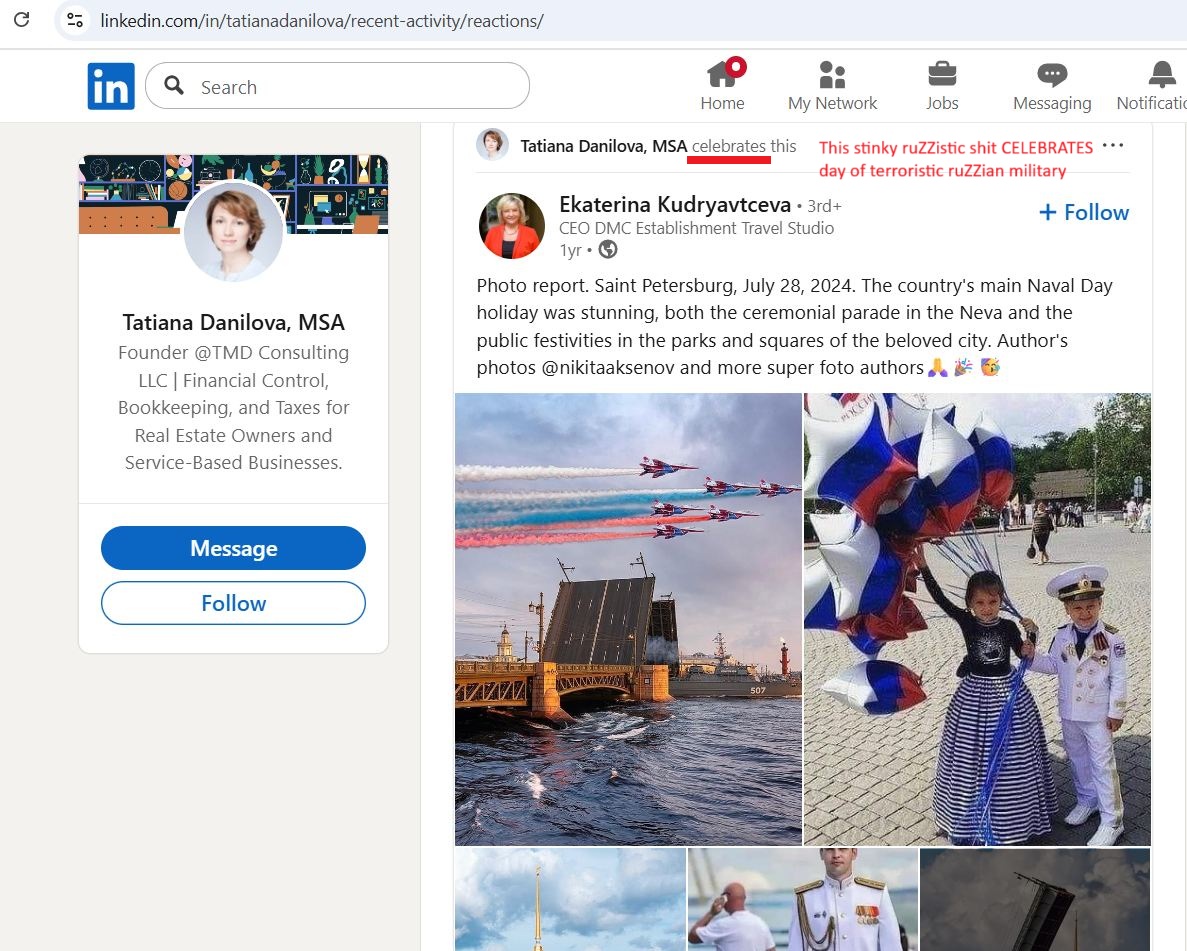Open the children with balloons photo
The image size is (1187, 951).
point(977,619)
